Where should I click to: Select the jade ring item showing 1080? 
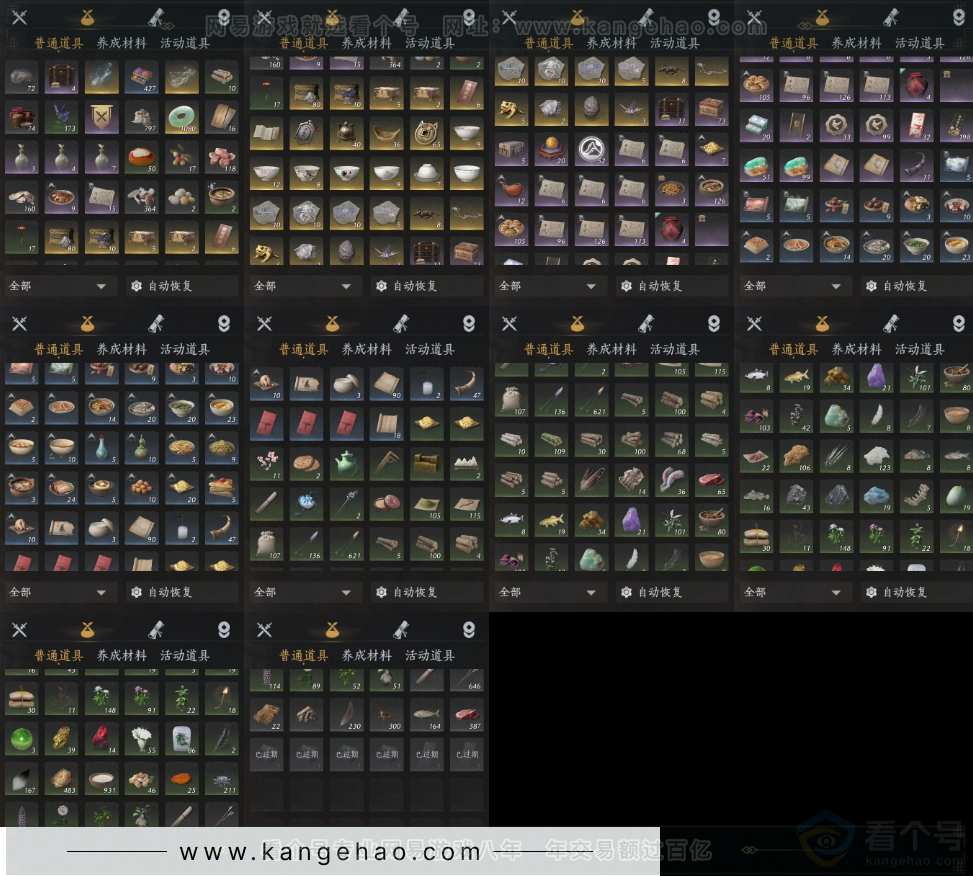[x=181, y=118]
